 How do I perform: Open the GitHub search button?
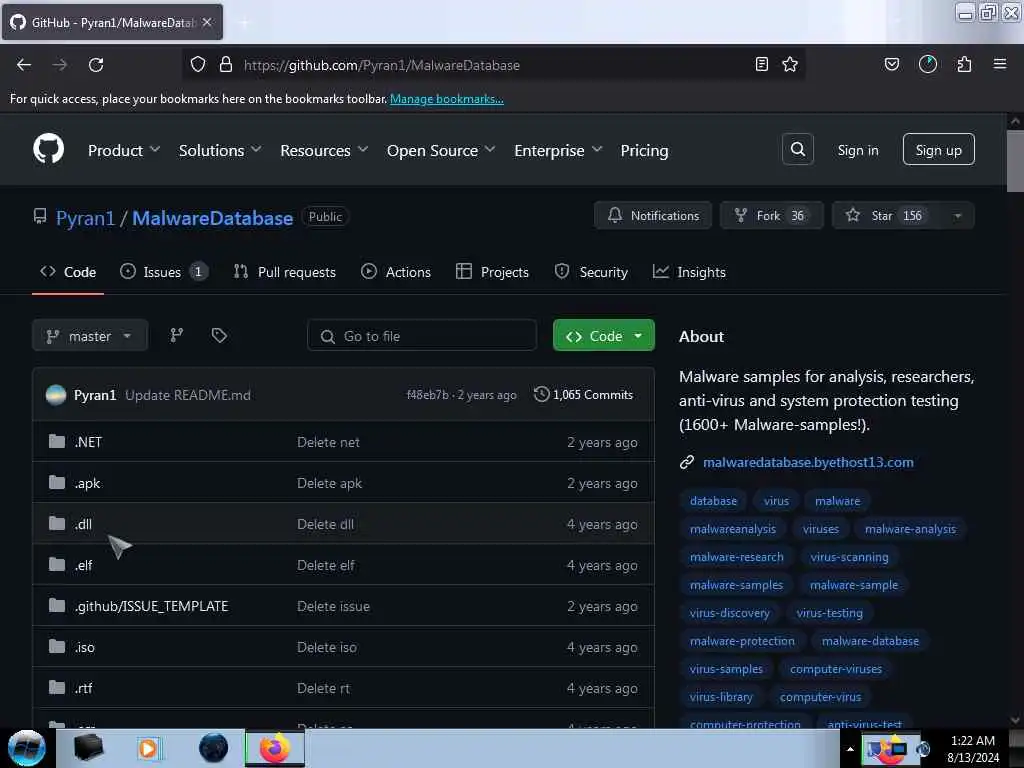point(797,150)
